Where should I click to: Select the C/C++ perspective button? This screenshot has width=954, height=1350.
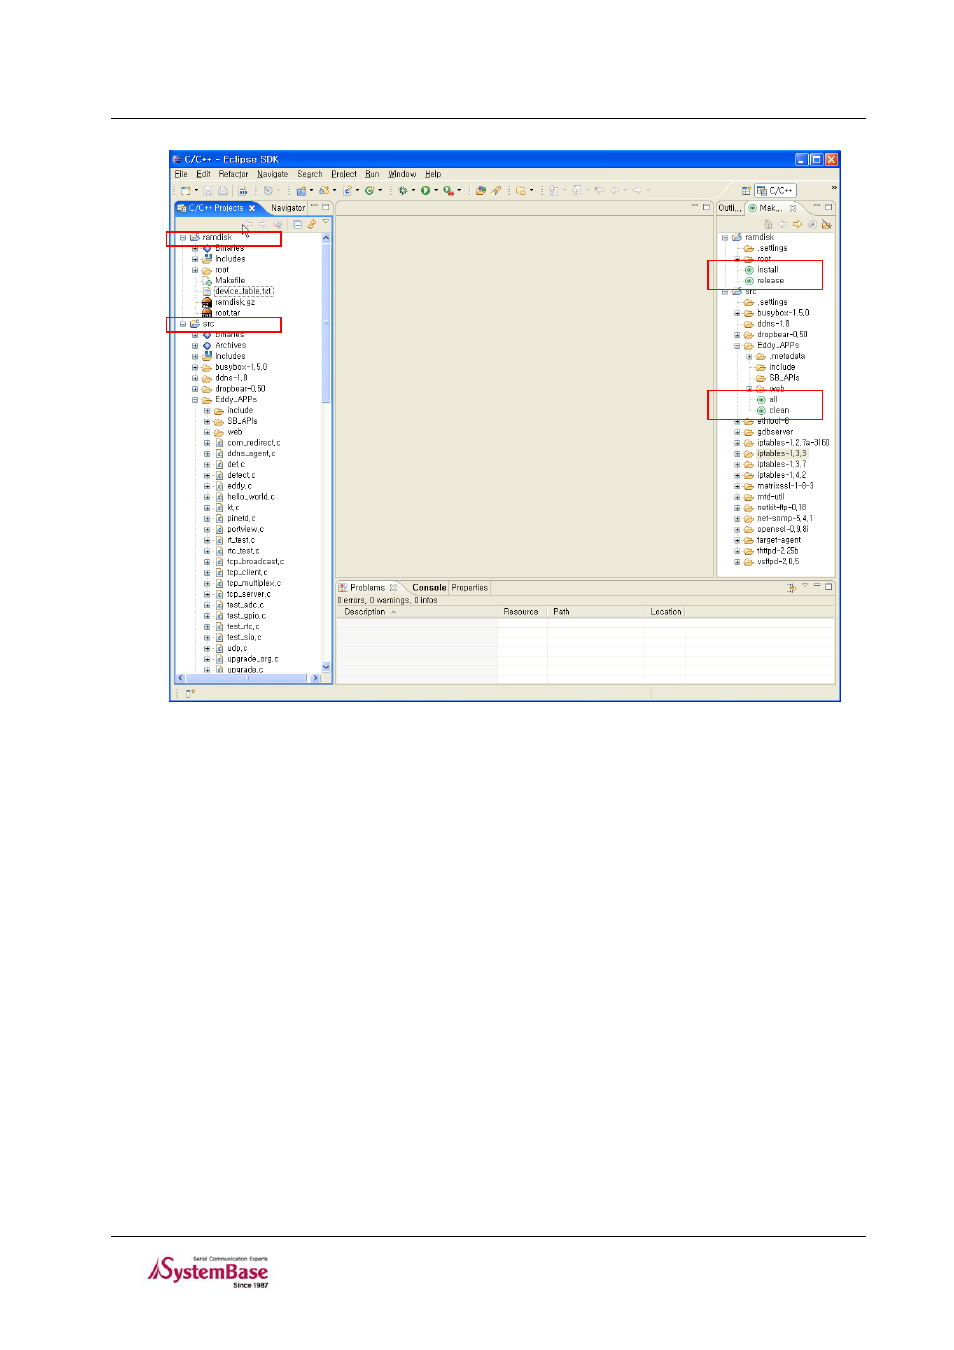coord(775,190)
